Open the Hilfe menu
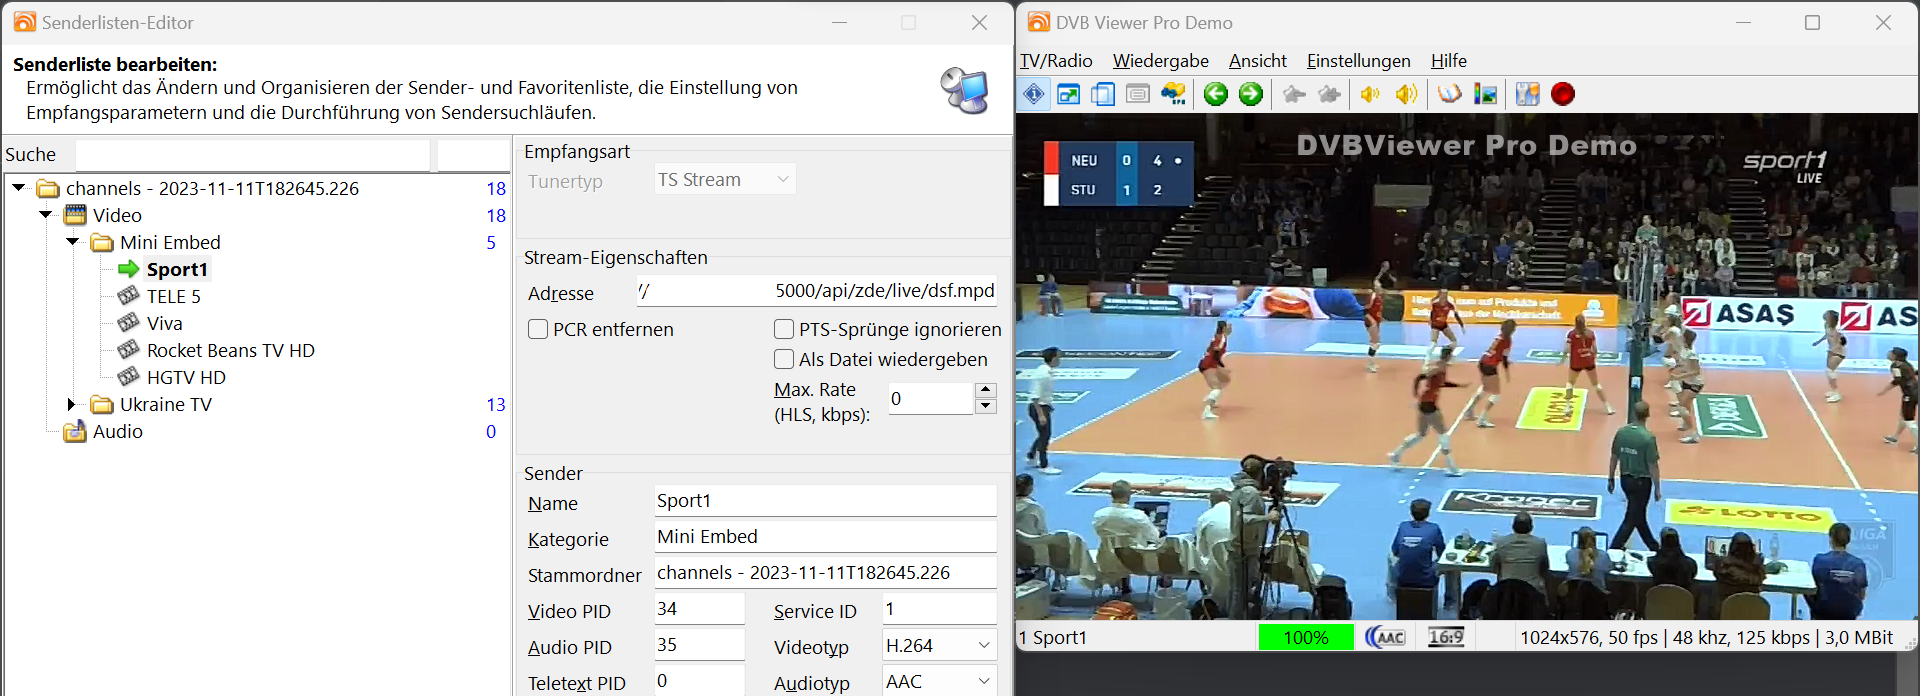 click(1449, 61)
